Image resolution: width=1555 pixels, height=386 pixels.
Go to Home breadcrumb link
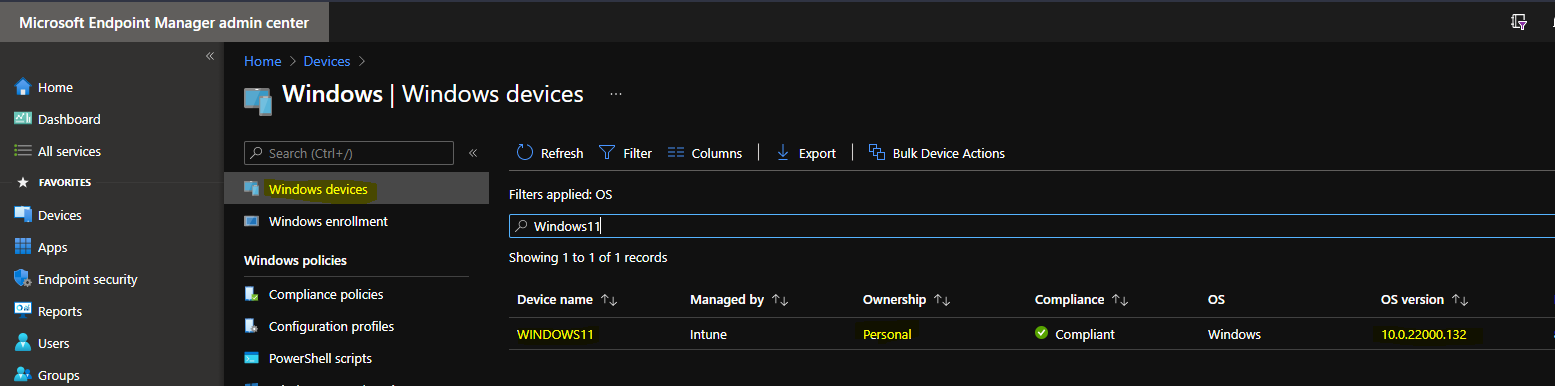point(263,61)
